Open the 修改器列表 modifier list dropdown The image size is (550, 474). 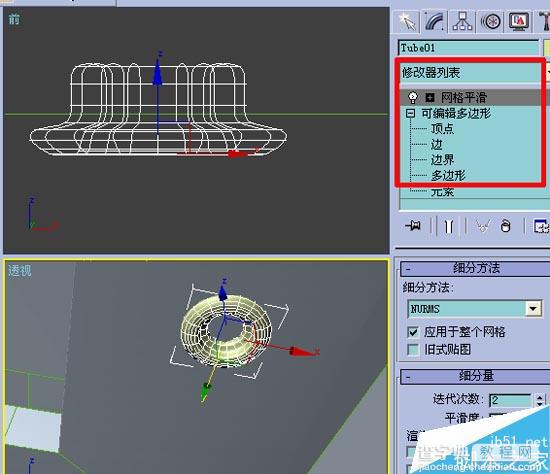(474, 73)
